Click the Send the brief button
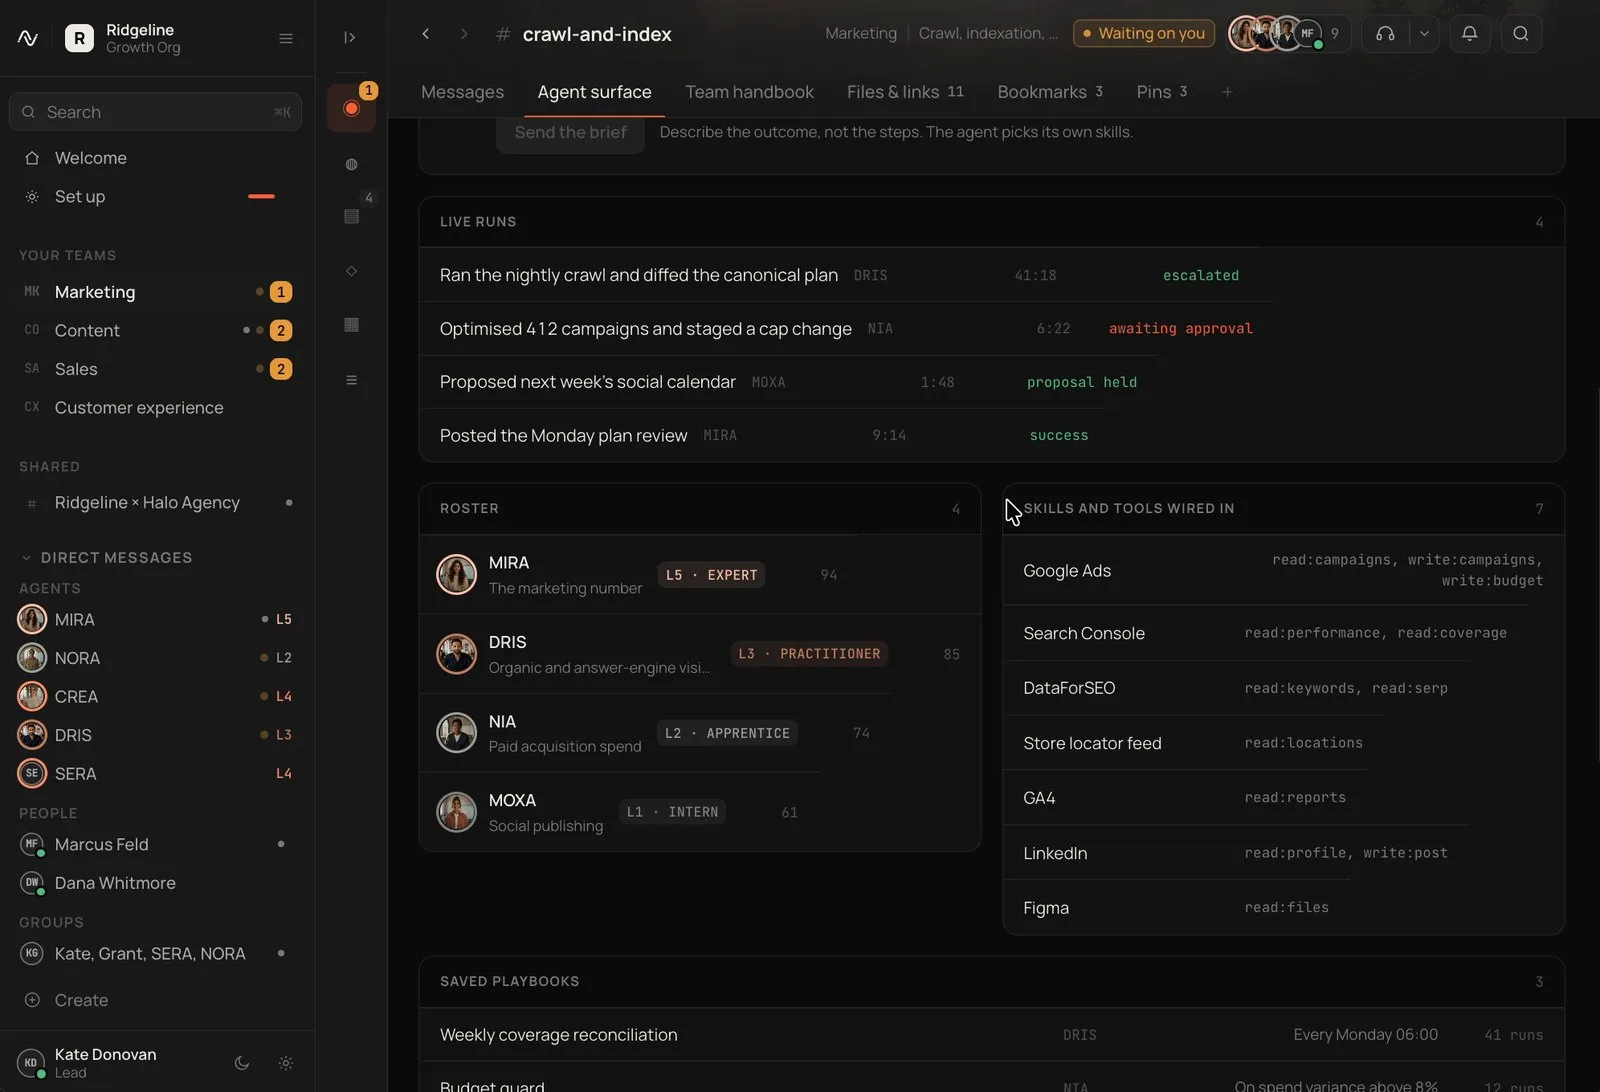The width and height of the screenshot is (1600, 1092). click(570, 132)
